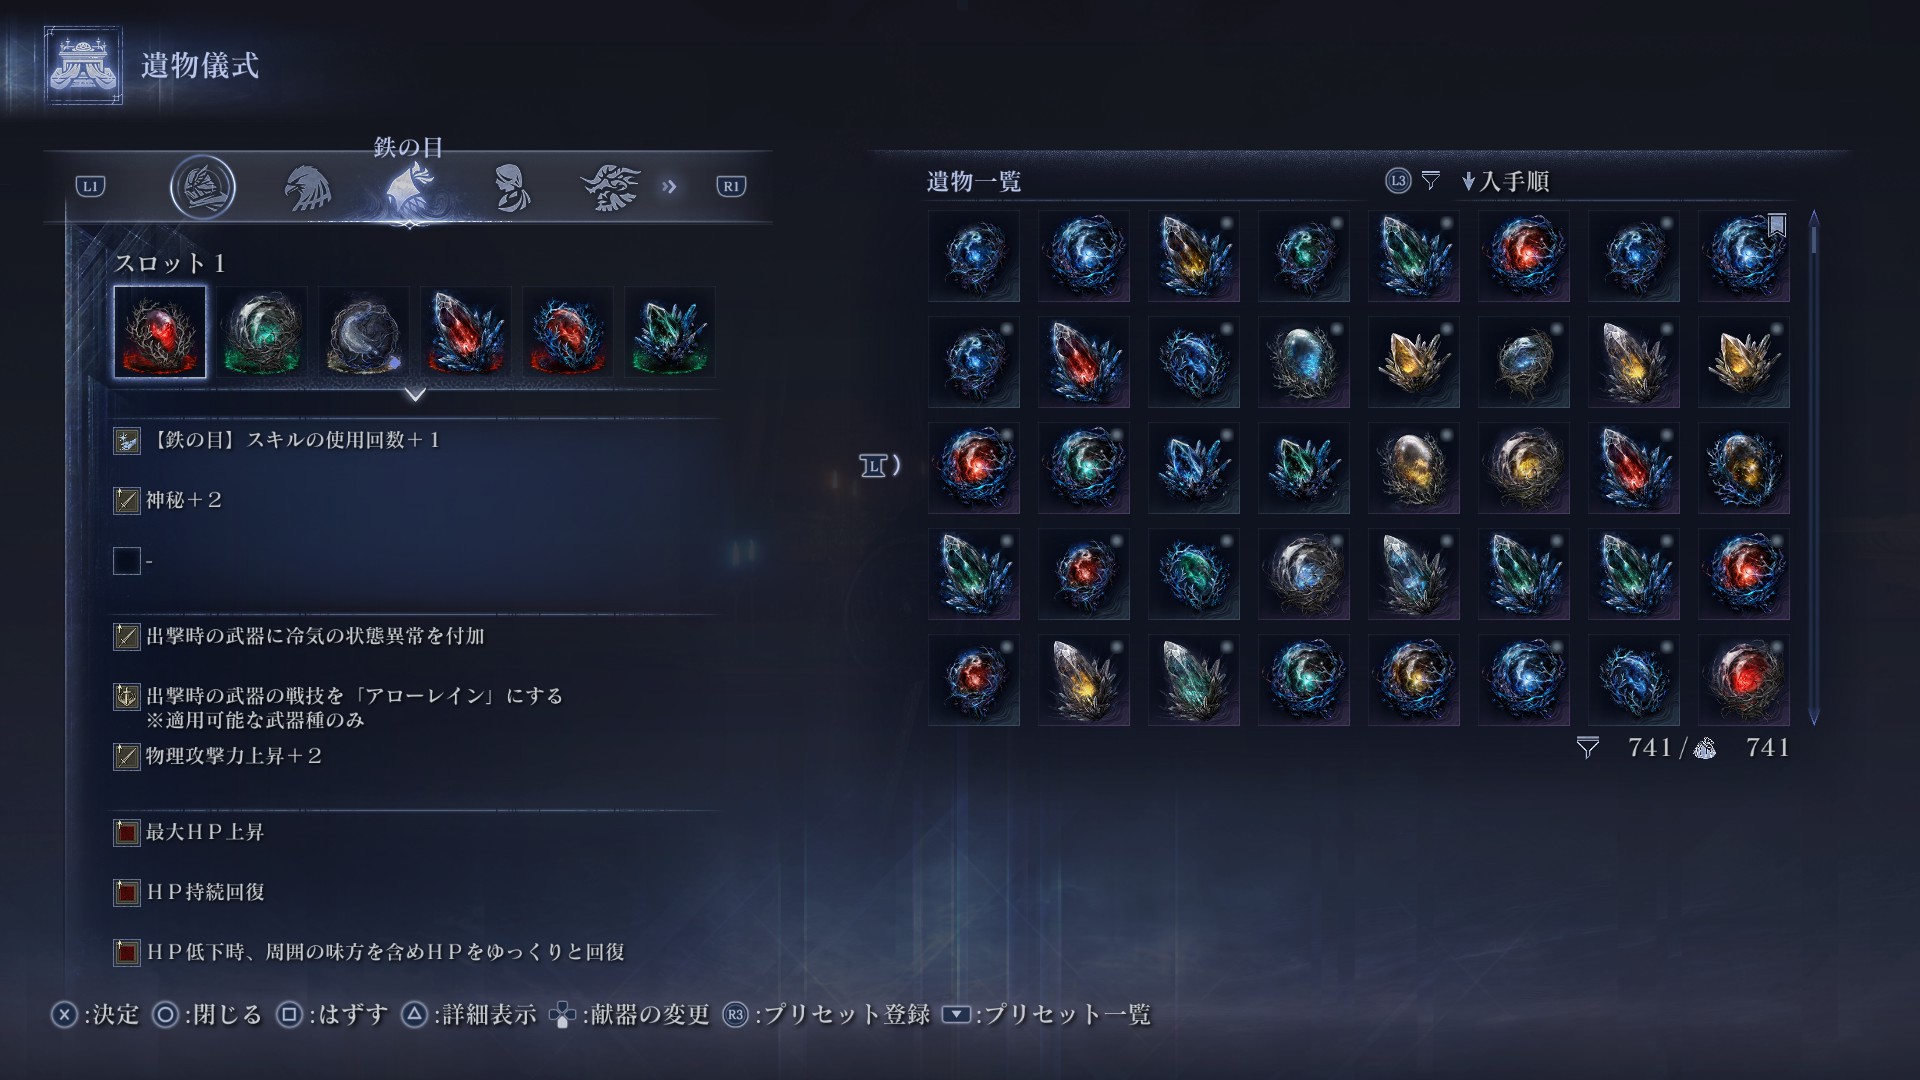Click the 遺物儀式 header emblem icon
1920x1080 pixels.
[83, 66]
